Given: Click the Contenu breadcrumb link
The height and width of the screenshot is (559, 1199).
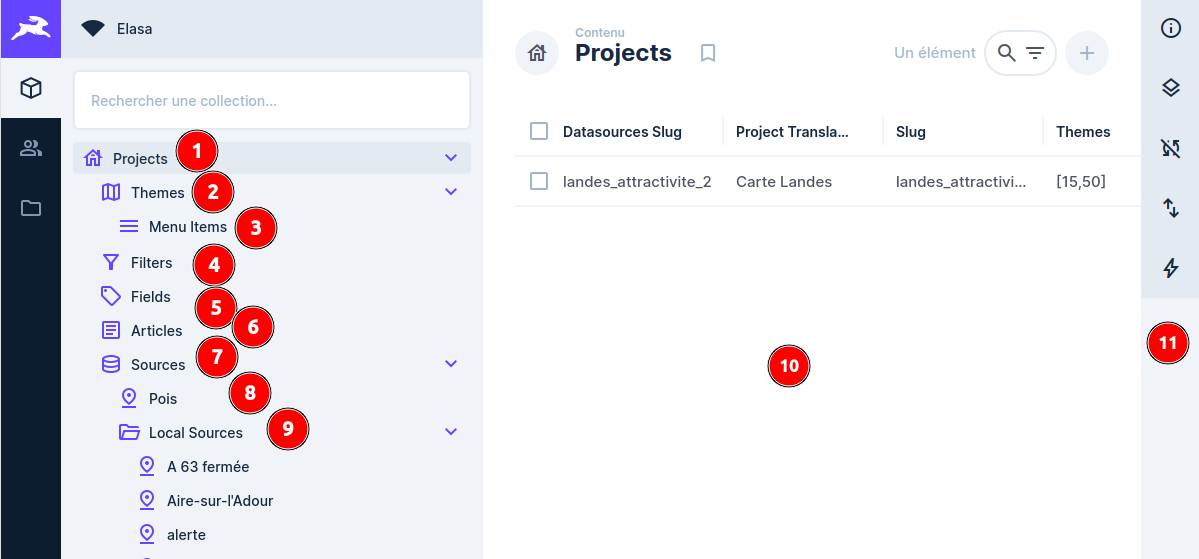Looking at the screenshot, I should (x=600, y=33).
